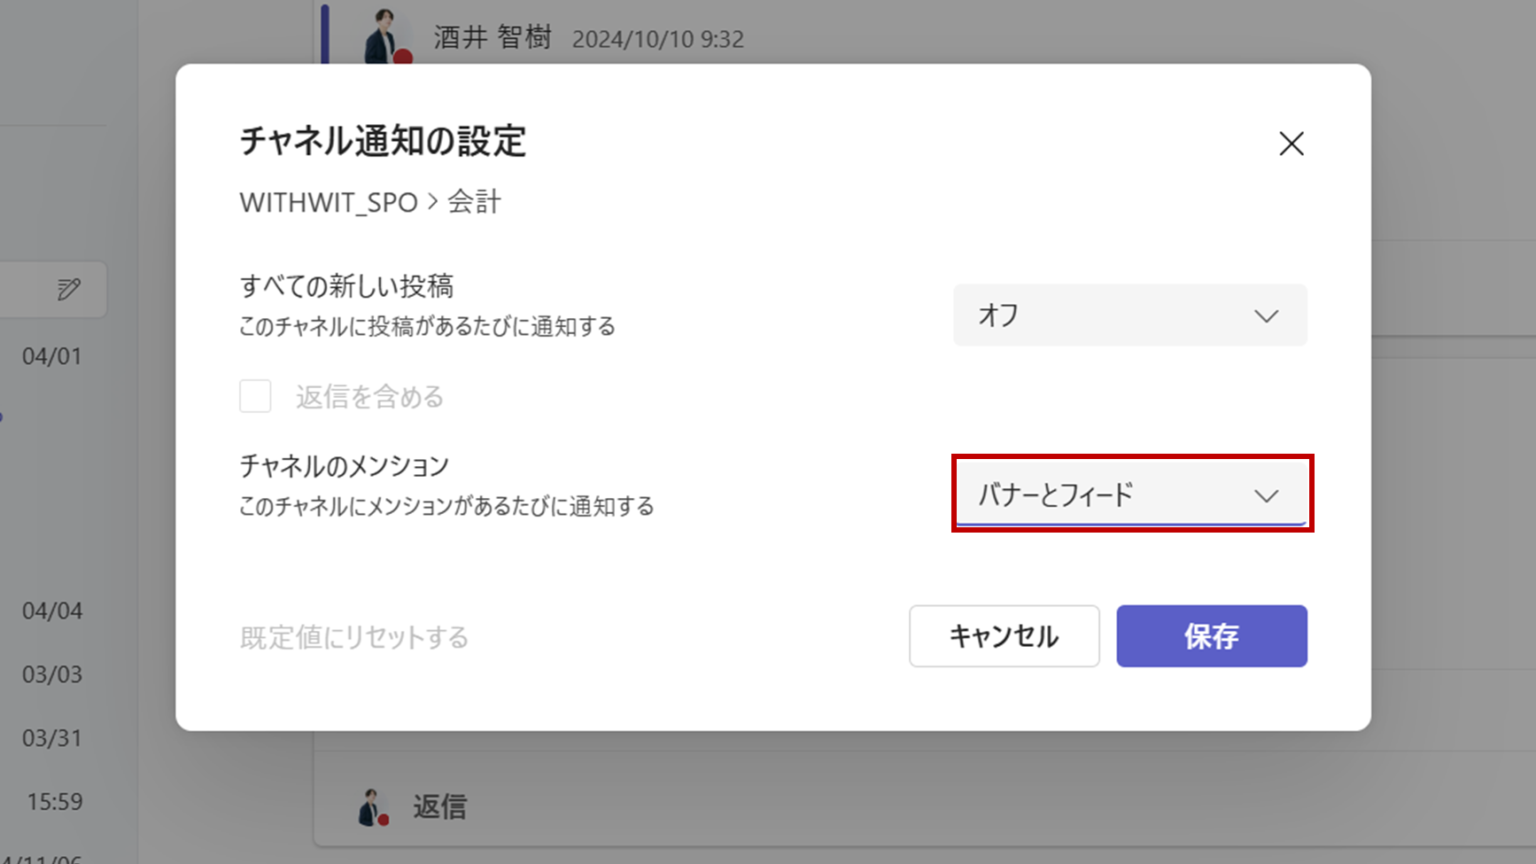The height and width of the screenshot is (864, 1536).
Task: Click the chevron on the バナーとフィード dropdown
Action: click(1266, 494)
